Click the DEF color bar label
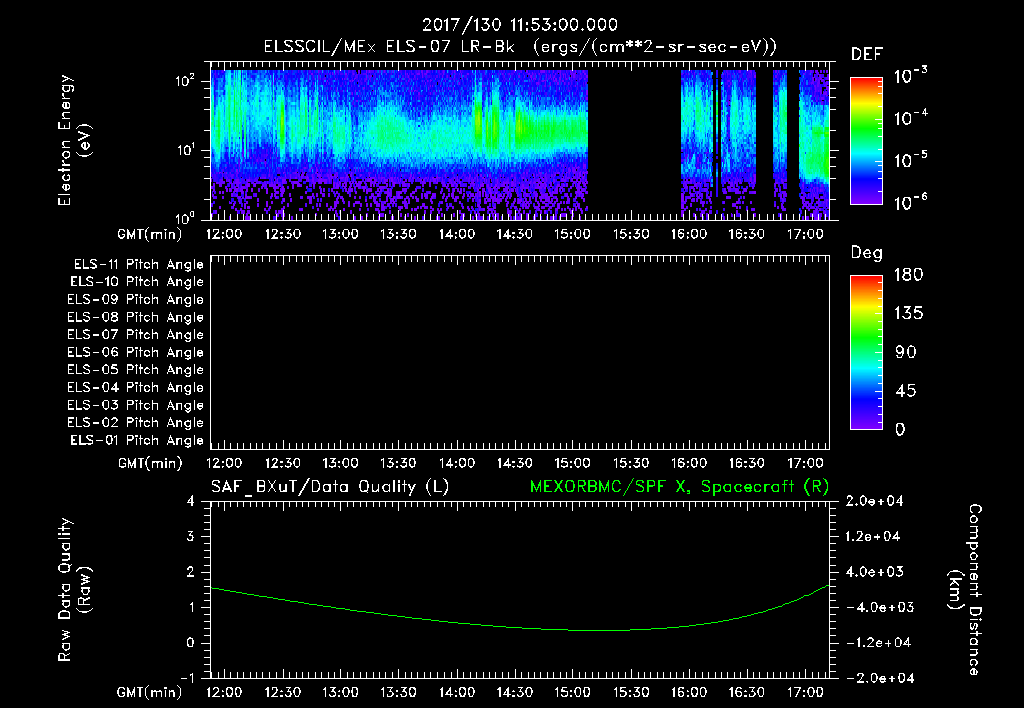 point(867,55)
